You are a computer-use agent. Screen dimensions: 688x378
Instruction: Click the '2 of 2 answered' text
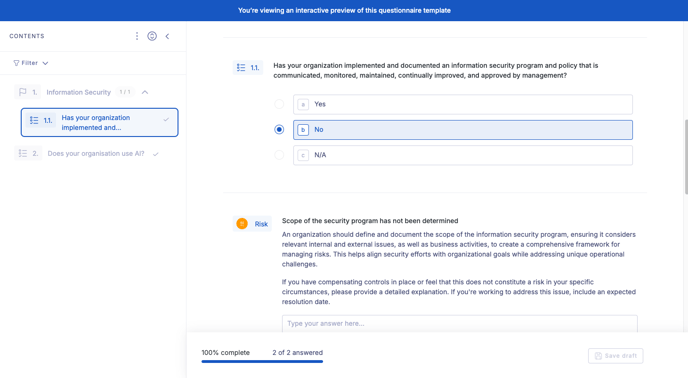[297, 353]
